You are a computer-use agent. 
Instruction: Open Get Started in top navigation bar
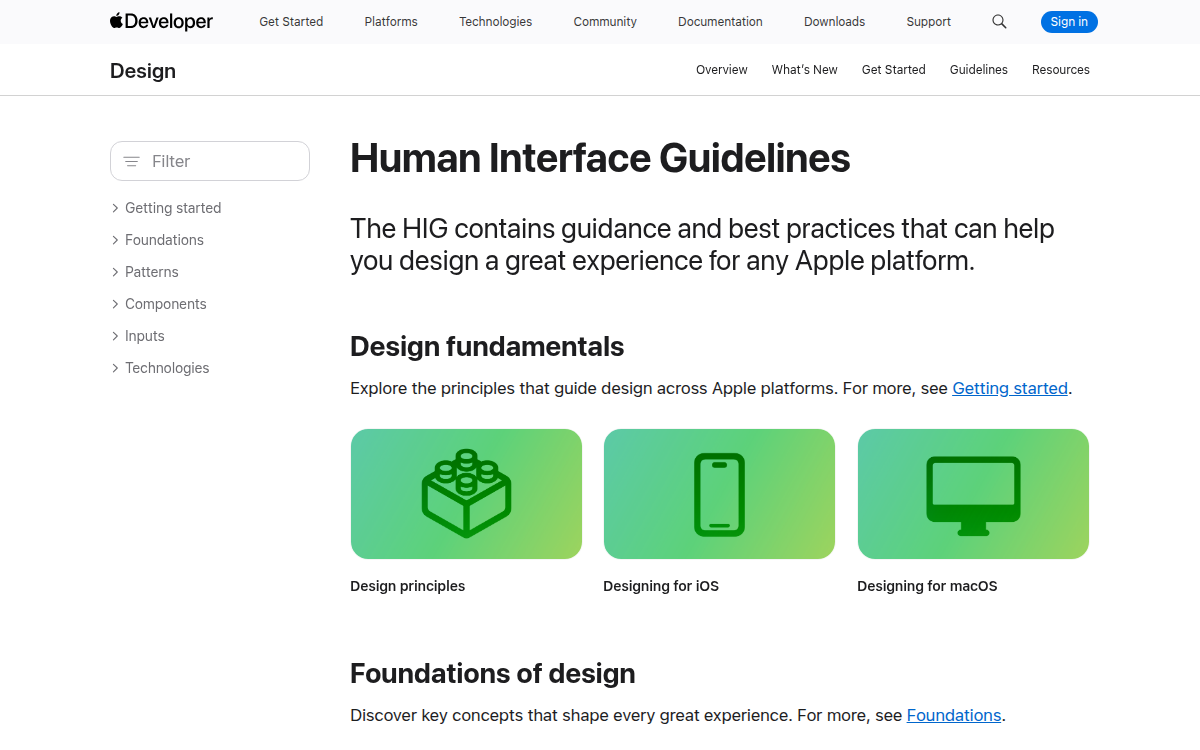click(x=291, y=22)
